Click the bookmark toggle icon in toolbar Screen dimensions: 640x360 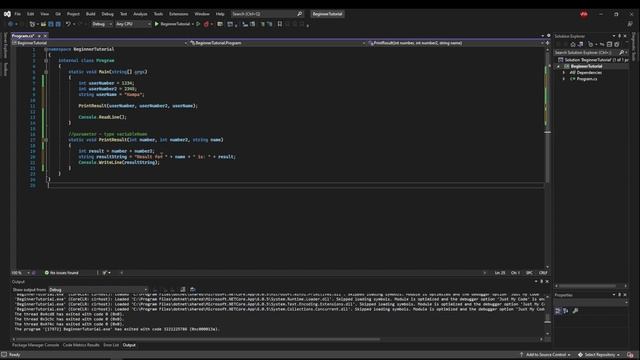point(280,24)
